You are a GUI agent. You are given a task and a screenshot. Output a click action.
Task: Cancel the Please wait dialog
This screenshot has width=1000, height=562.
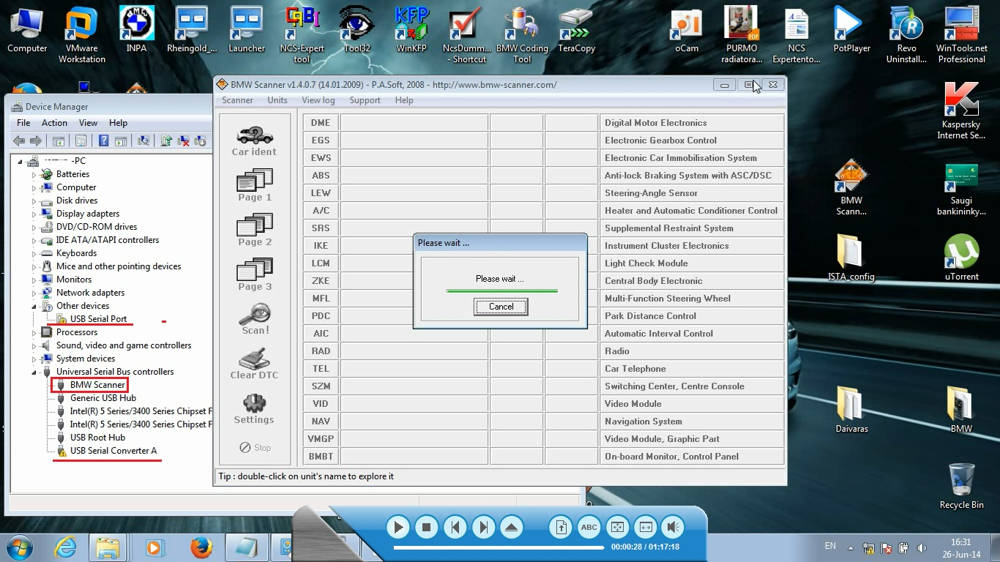point(500,307)
